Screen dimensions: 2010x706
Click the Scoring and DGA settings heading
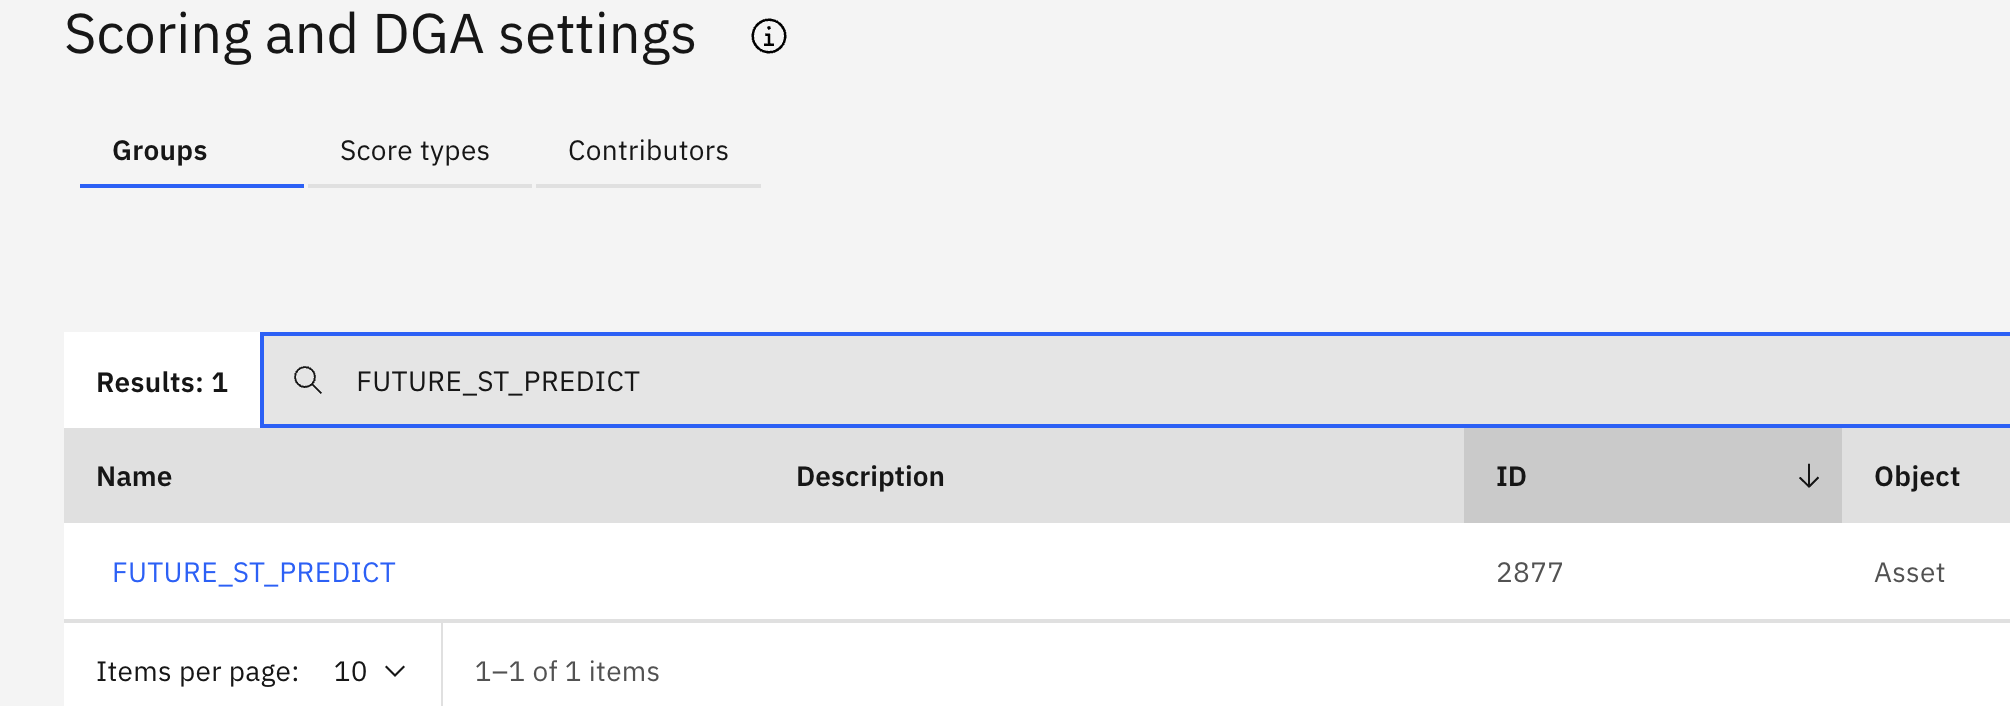pos(380,35)
